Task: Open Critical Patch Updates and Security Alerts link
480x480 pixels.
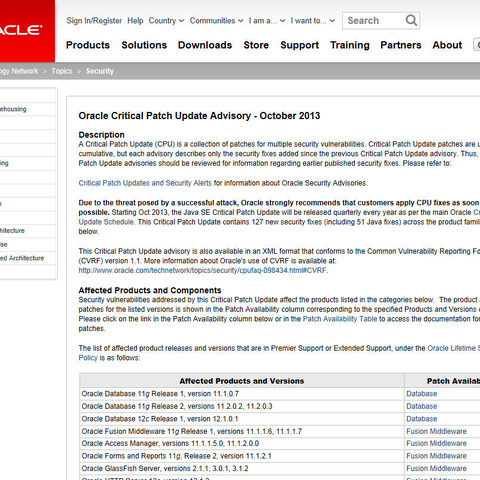Action: pyautogui.click(x=145, y=183)
